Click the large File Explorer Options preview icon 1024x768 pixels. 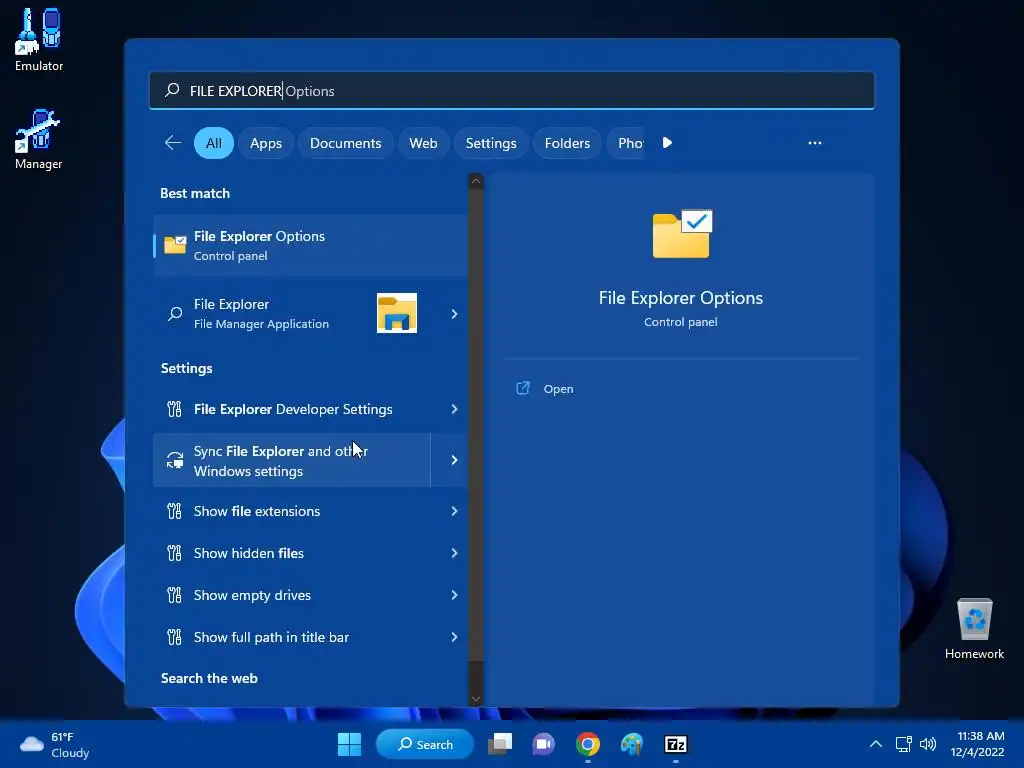pos(682,234)
